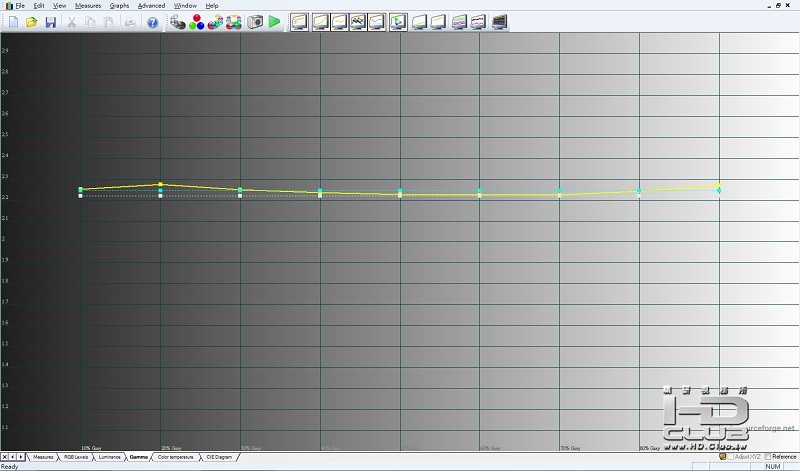Click the first blank monitor icon
Image resolution: width=800 pixels, height=471 pixels.
419,22
